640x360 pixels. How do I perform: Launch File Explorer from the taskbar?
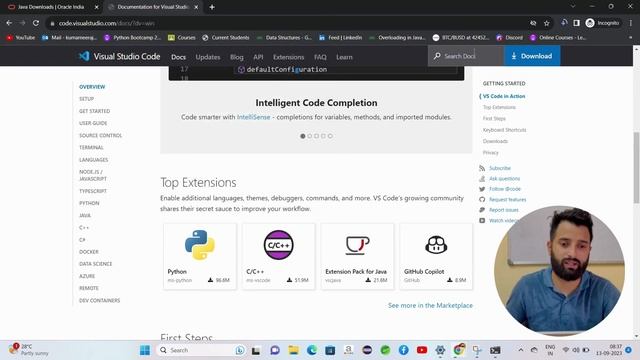point(293,350)
